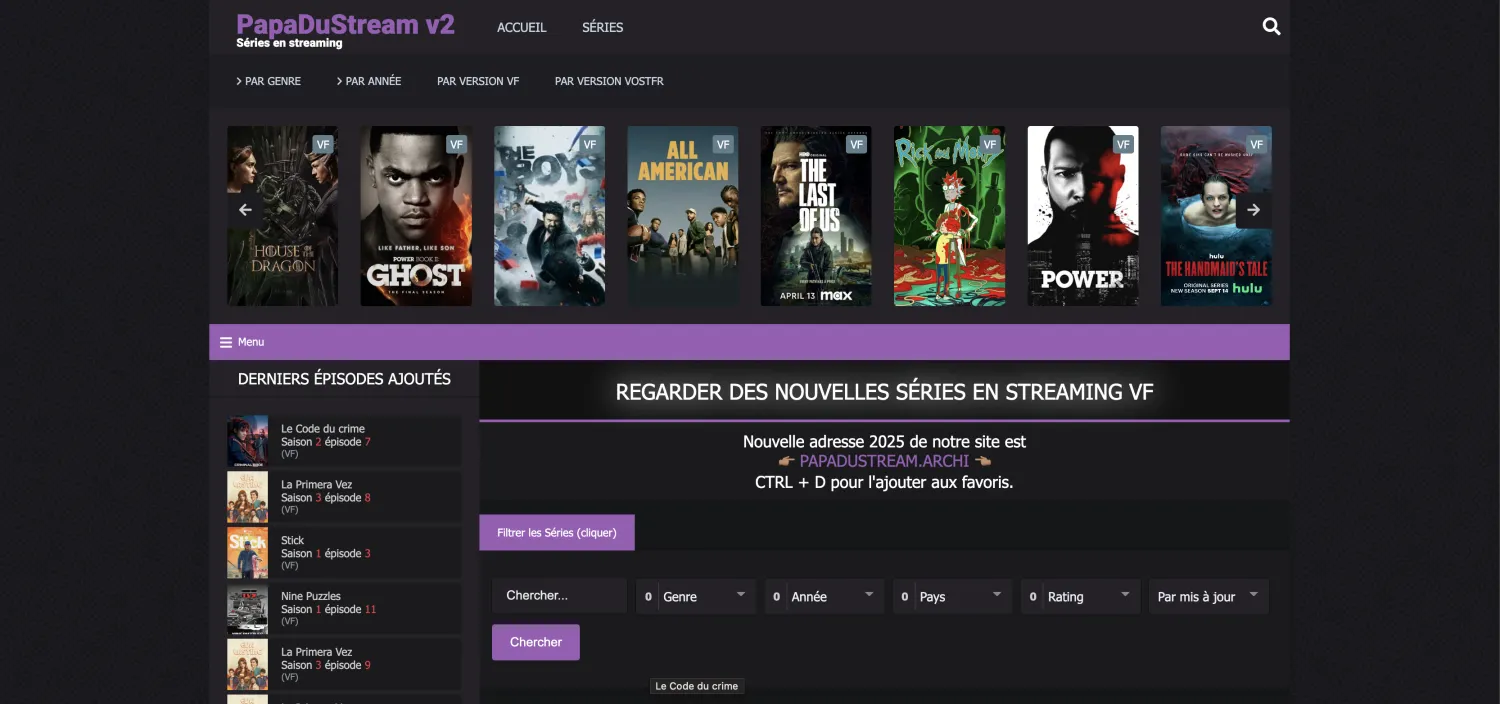1500x704 pixels.
Task: Open the search magnifier icon
Action: tap(1271, 26)
